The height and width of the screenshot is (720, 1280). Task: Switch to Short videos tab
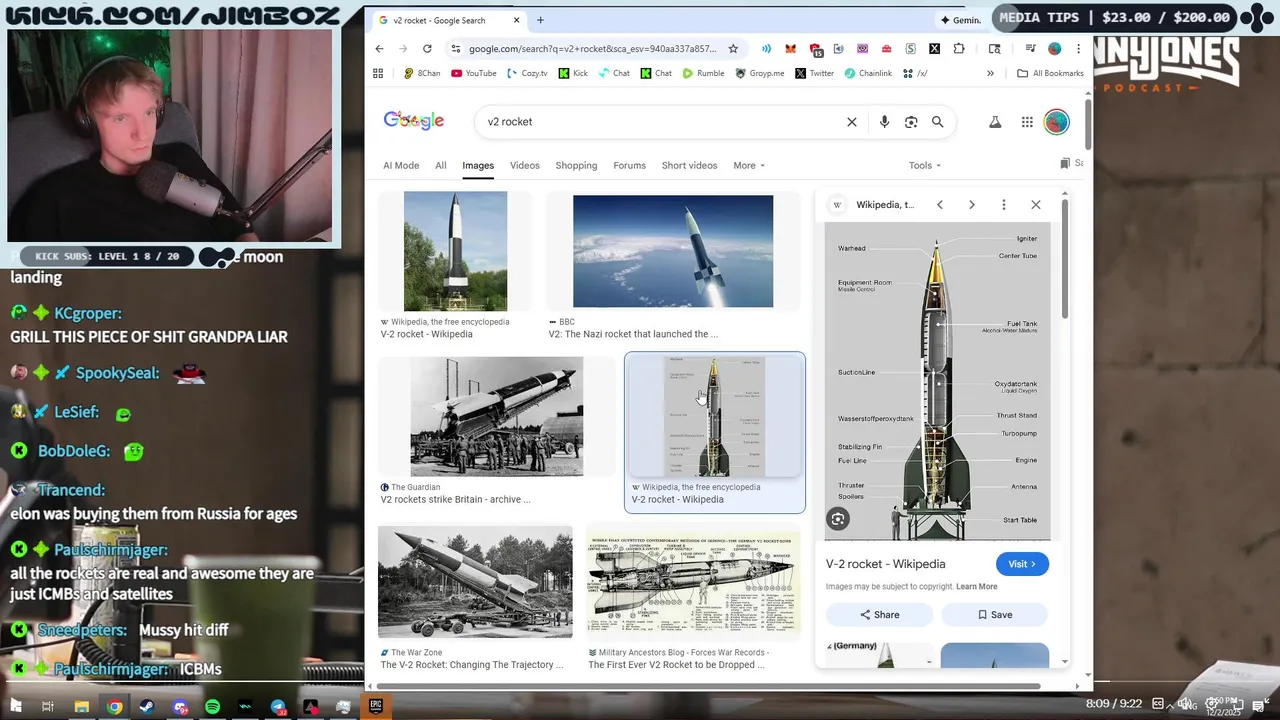point(689,165)
